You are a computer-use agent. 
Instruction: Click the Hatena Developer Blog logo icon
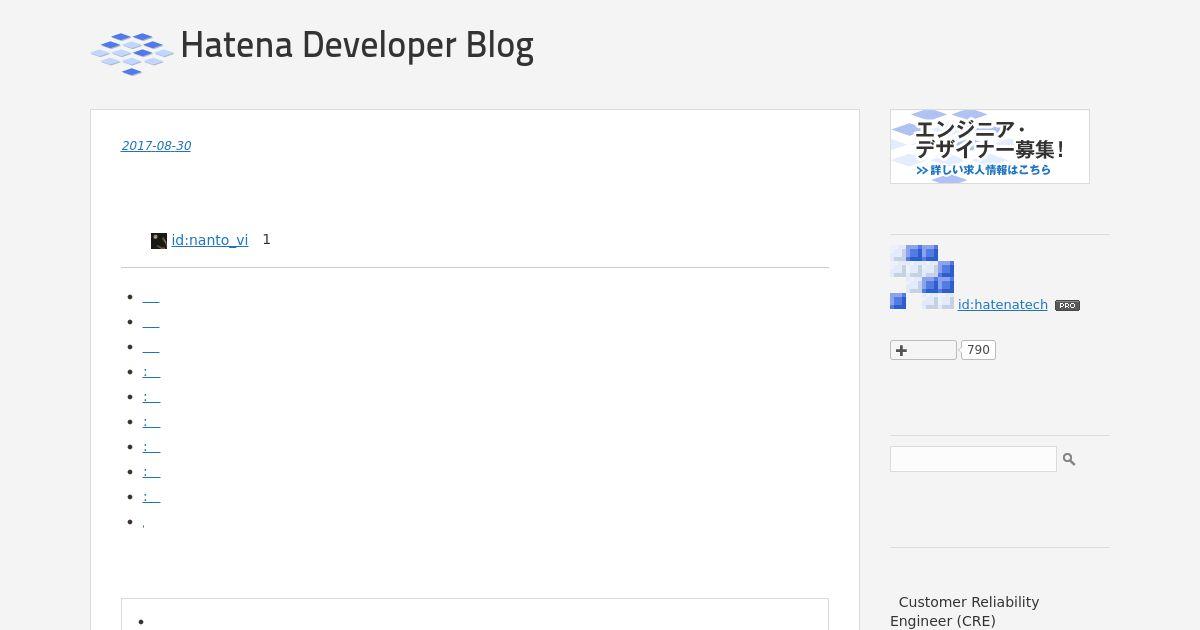coord(132,54)
